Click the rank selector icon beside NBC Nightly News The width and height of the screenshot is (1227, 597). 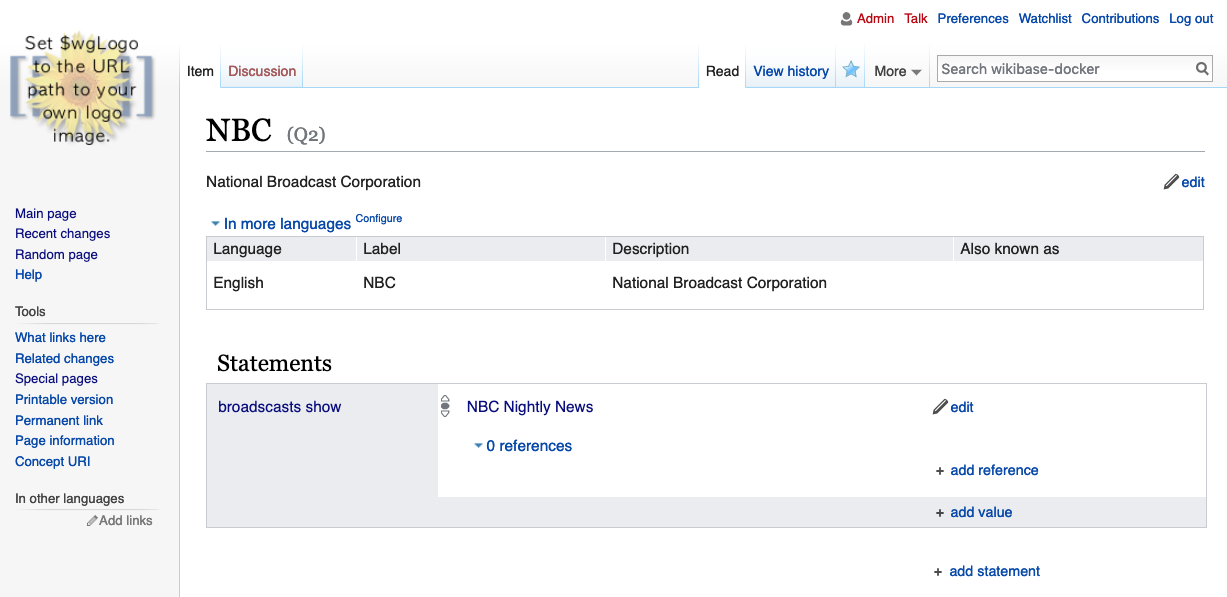(x=445, y=407)
